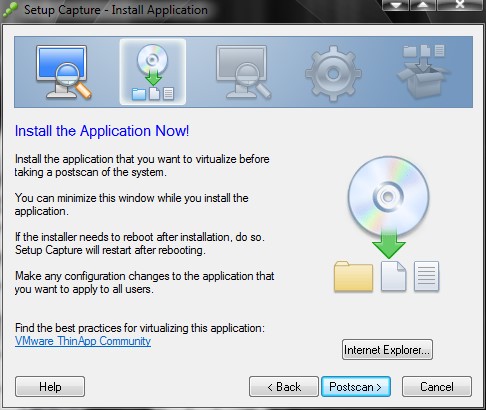This screenshot has width=486, height=410.
Task: Cancel the Setup Capture wizard
Action: 437,387
